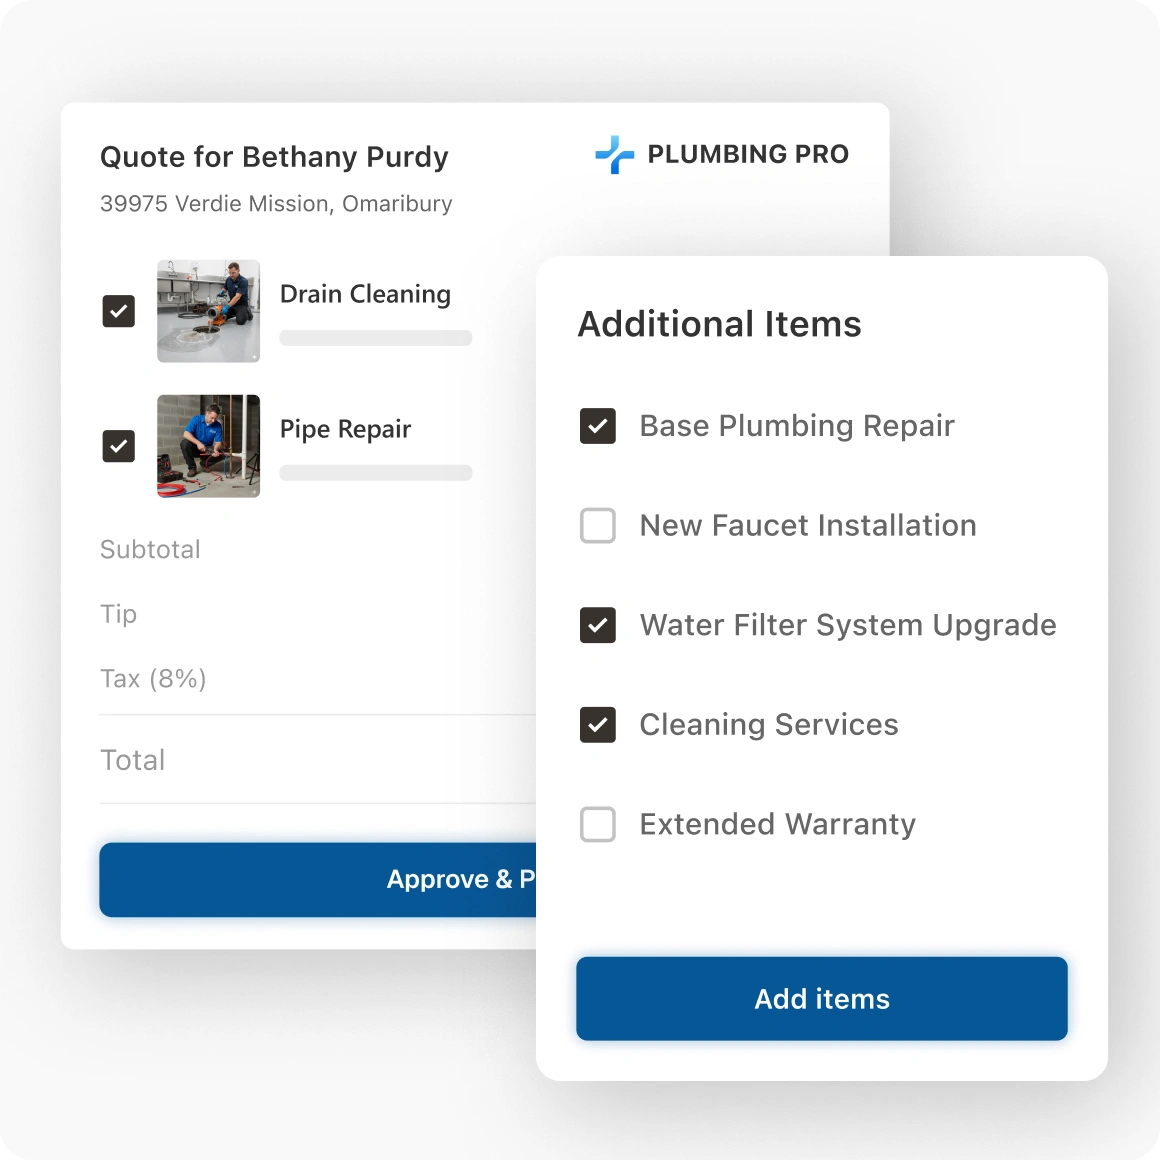Viewport: 1160px width, 1160px height.
Task: Uncheck the Pipe Repair checkbox
Action: point(119,446)
